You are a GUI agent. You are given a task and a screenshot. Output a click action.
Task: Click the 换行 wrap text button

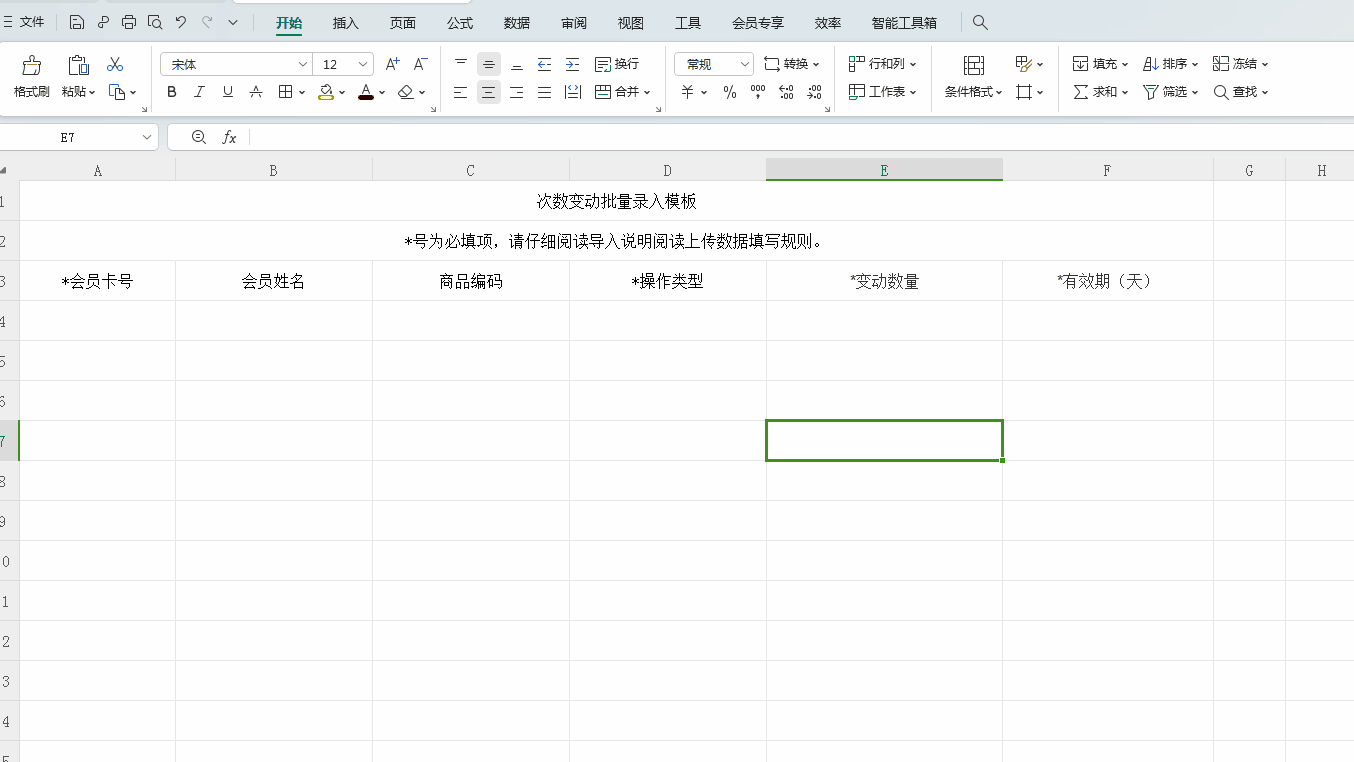click(620, 63)
